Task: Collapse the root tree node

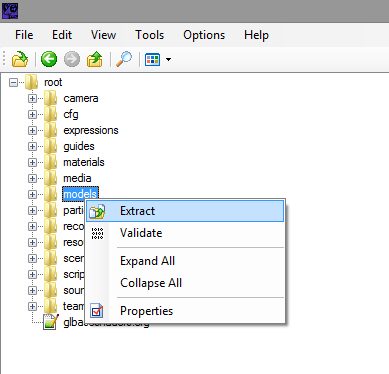Action: (x=13, y=82)
